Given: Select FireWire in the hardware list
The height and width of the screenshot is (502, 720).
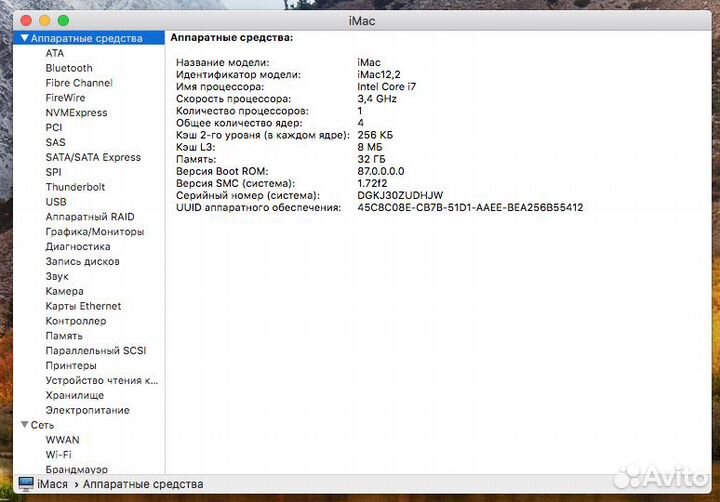Looking at the screenshot, I should tap(65, 98).
